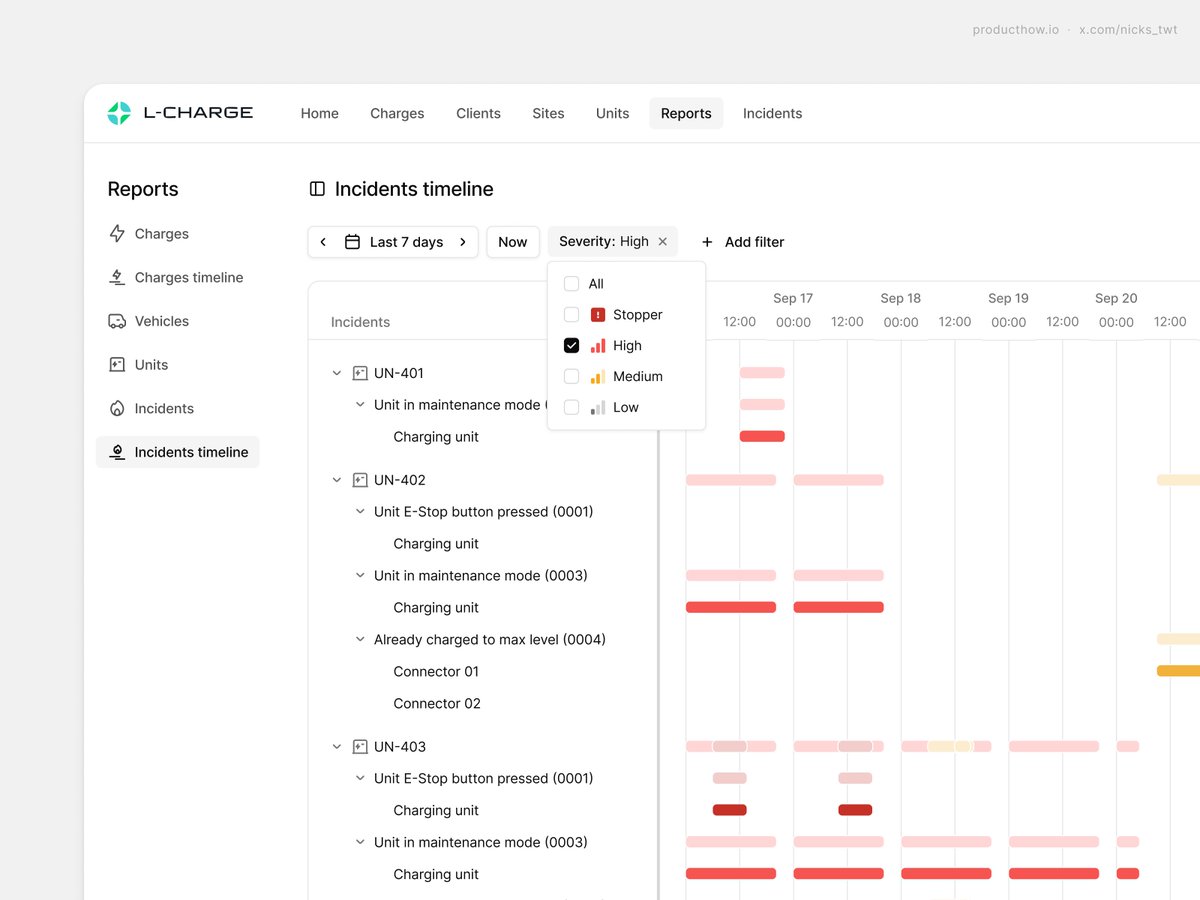Switch to the Clients tab
Image resolution: width=1200 pixels, height=900 pixels.
click(478, 114)
